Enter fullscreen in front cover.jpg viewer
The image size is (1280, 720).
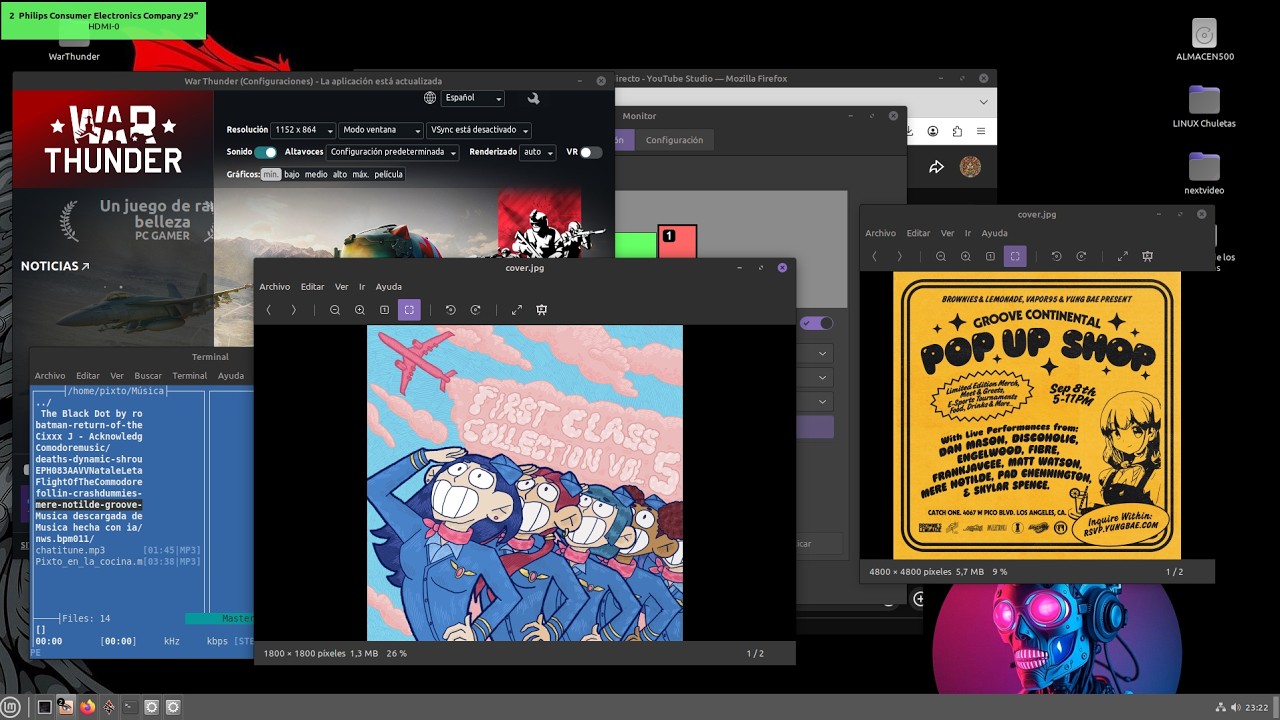(x=517, y=310)
